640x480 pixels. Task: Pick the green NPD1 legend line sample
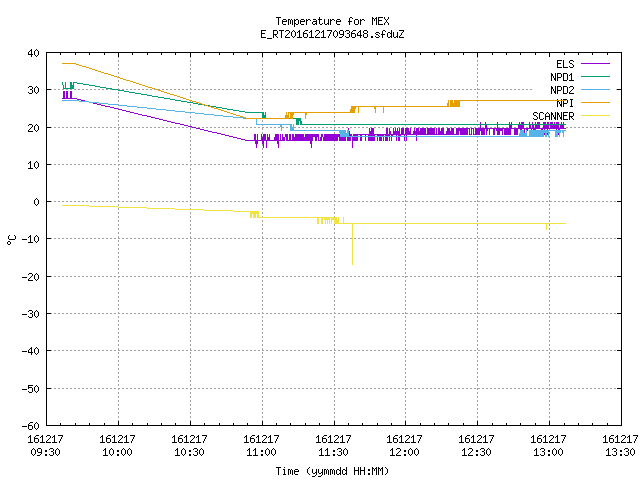(595, 76)
